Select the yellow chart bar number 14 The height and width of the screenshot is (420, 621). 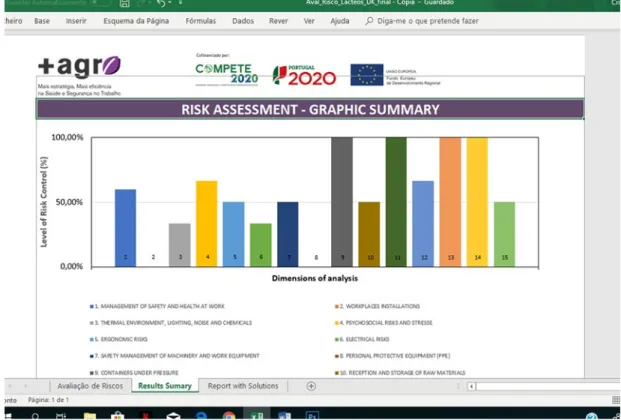click(x=477, y=202)
